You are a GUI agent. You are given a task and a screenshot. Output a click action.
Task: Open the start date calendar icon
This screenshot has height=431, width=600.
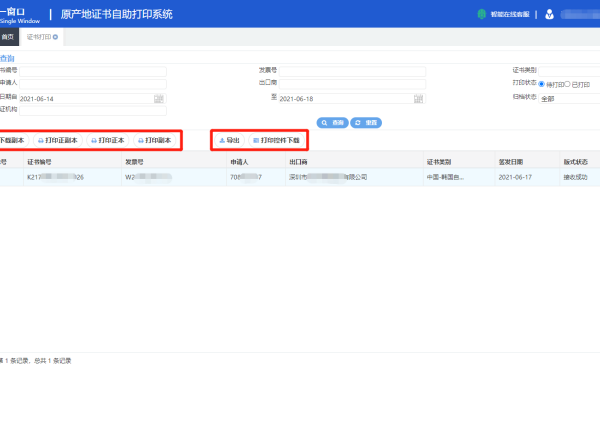[159, 98]
